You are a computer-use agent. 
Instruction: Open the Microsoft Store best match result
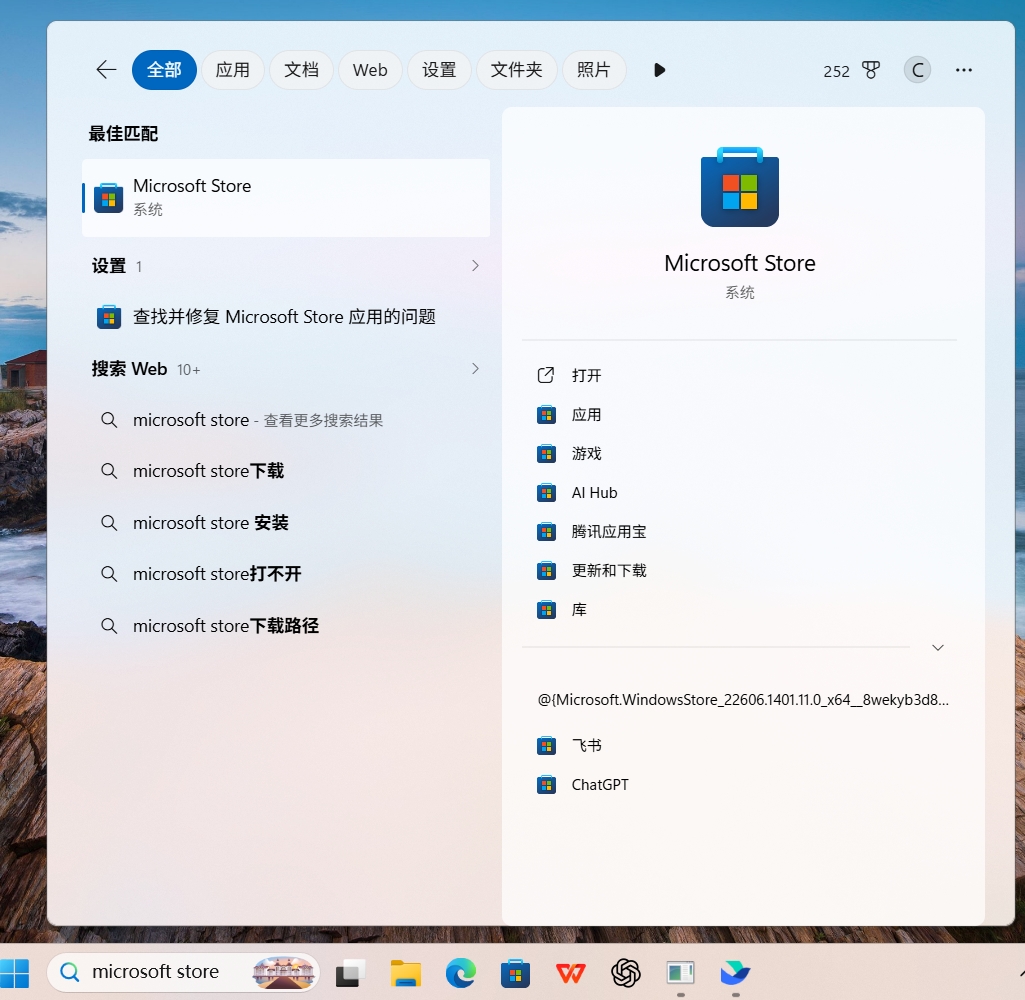pos(286,197)
